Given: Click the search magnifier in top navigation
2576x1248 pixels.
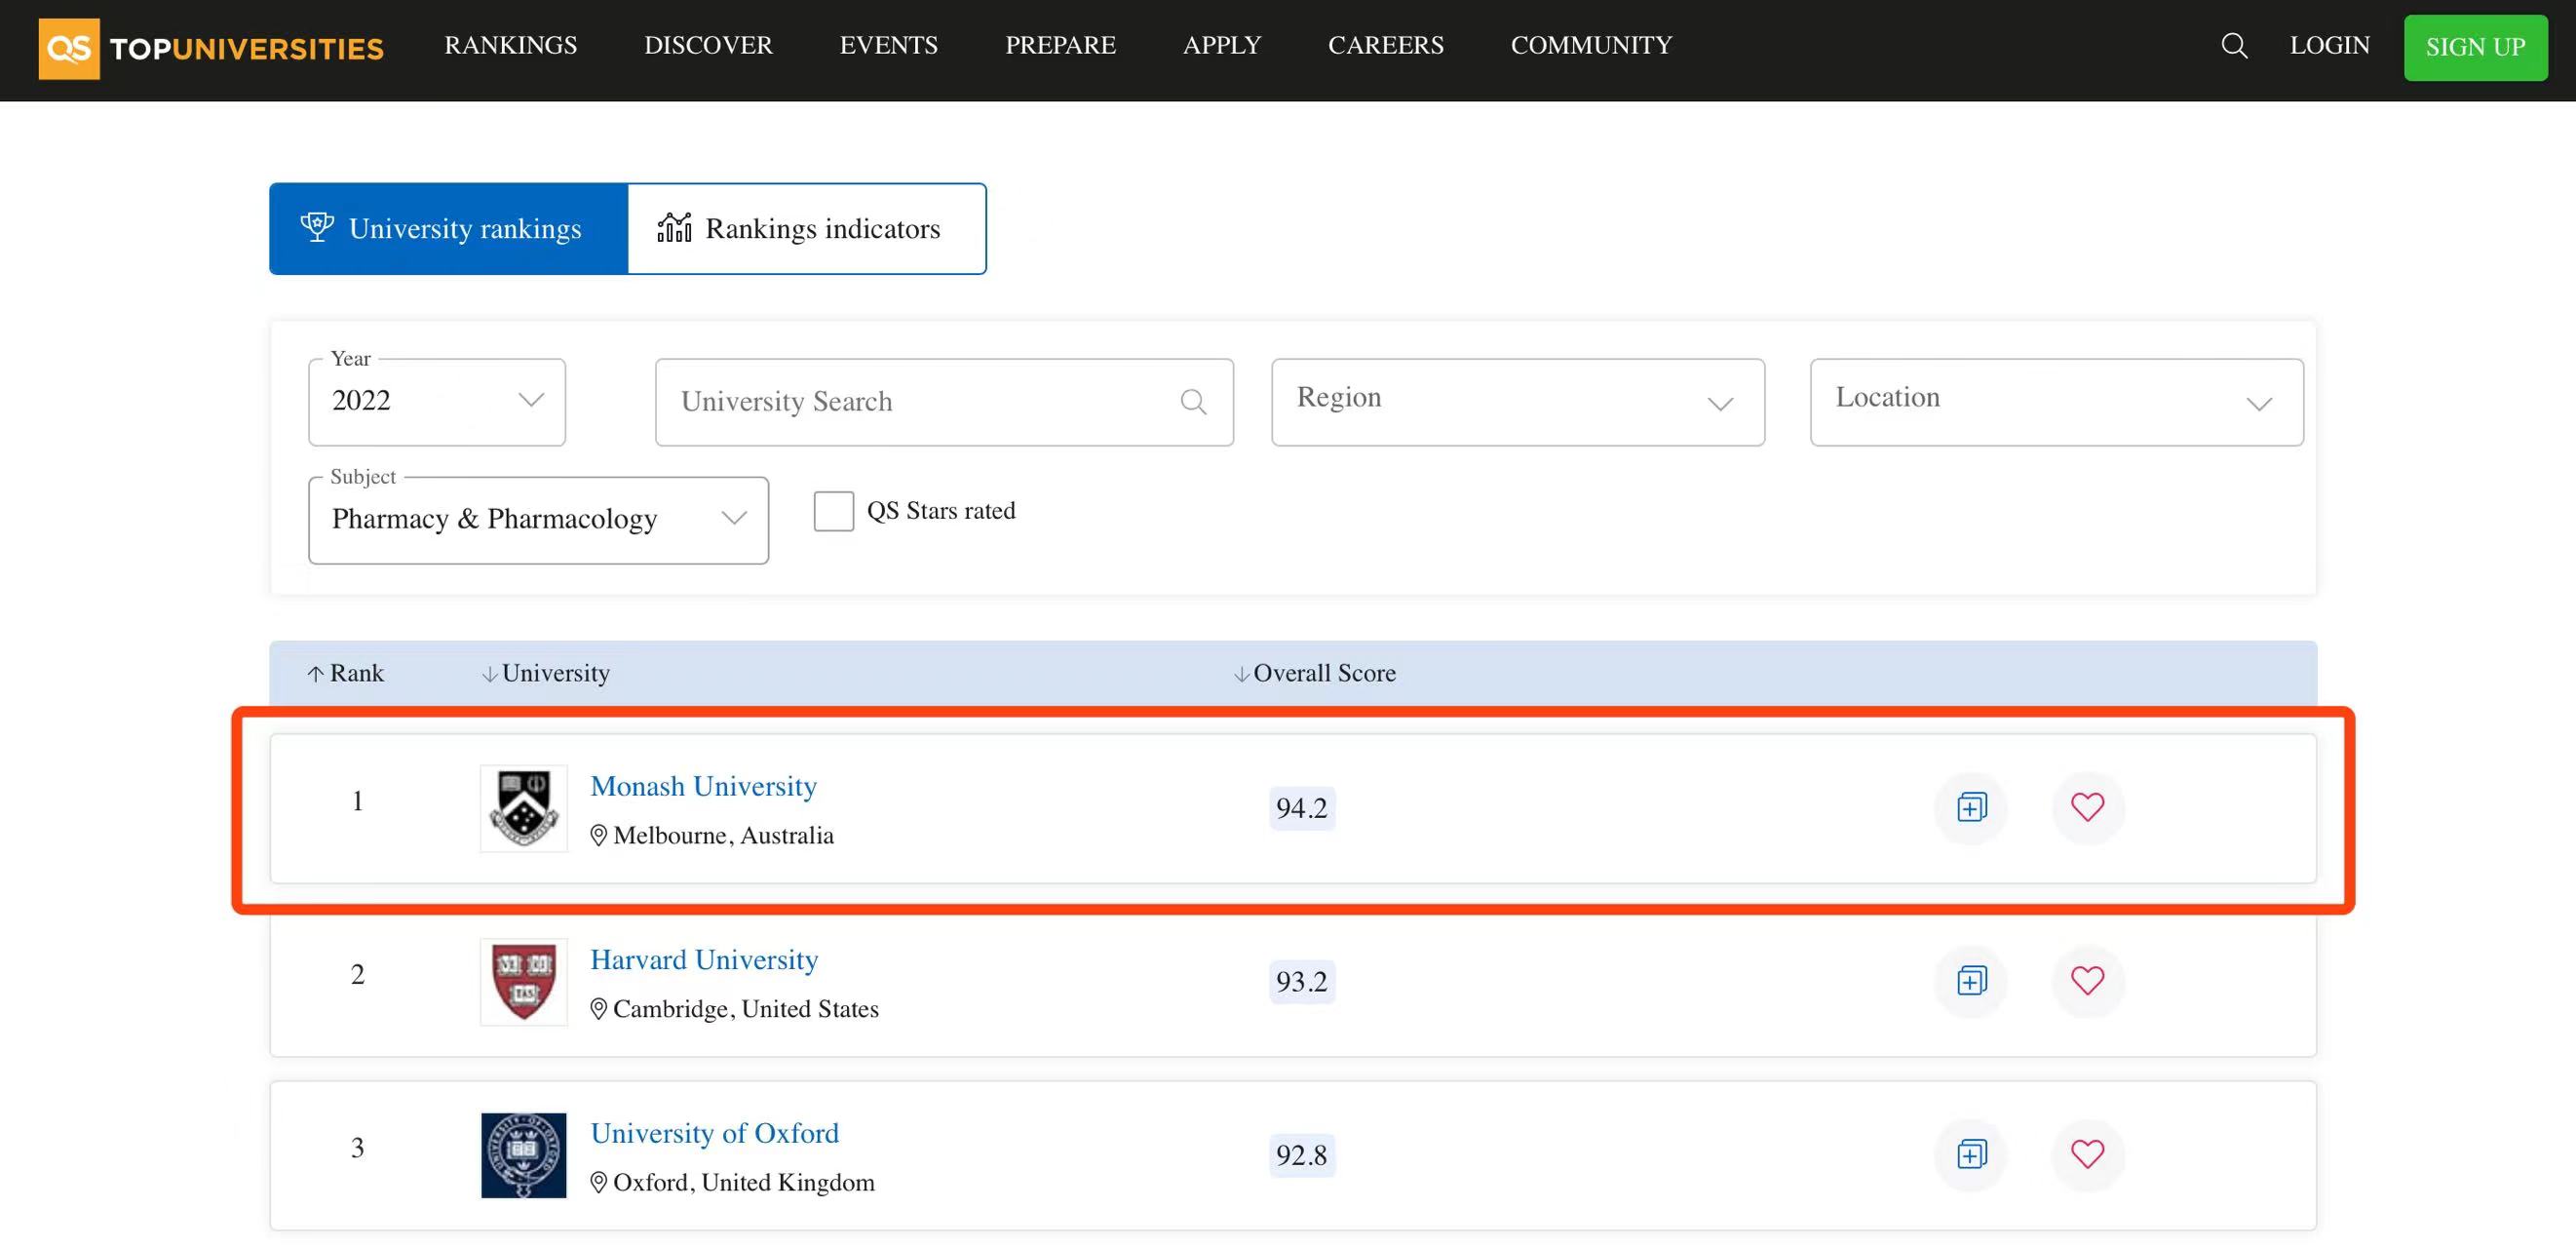Looking at the screenshot, I should coord(2233,45).
